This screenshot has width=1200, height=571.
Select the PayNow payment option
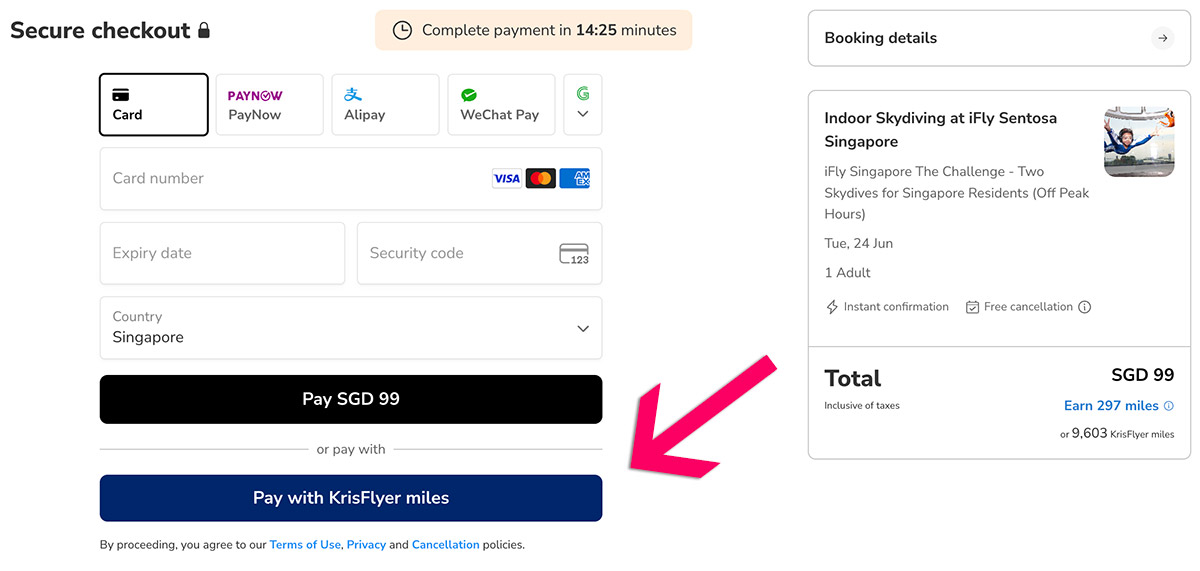coord(270,105)
